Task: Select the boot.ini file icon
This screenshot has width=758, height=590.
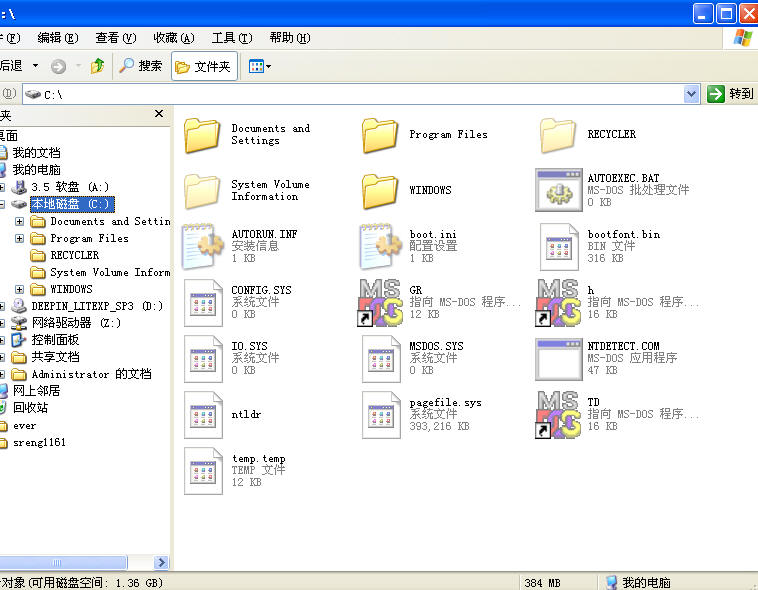Action: (381, 246)
